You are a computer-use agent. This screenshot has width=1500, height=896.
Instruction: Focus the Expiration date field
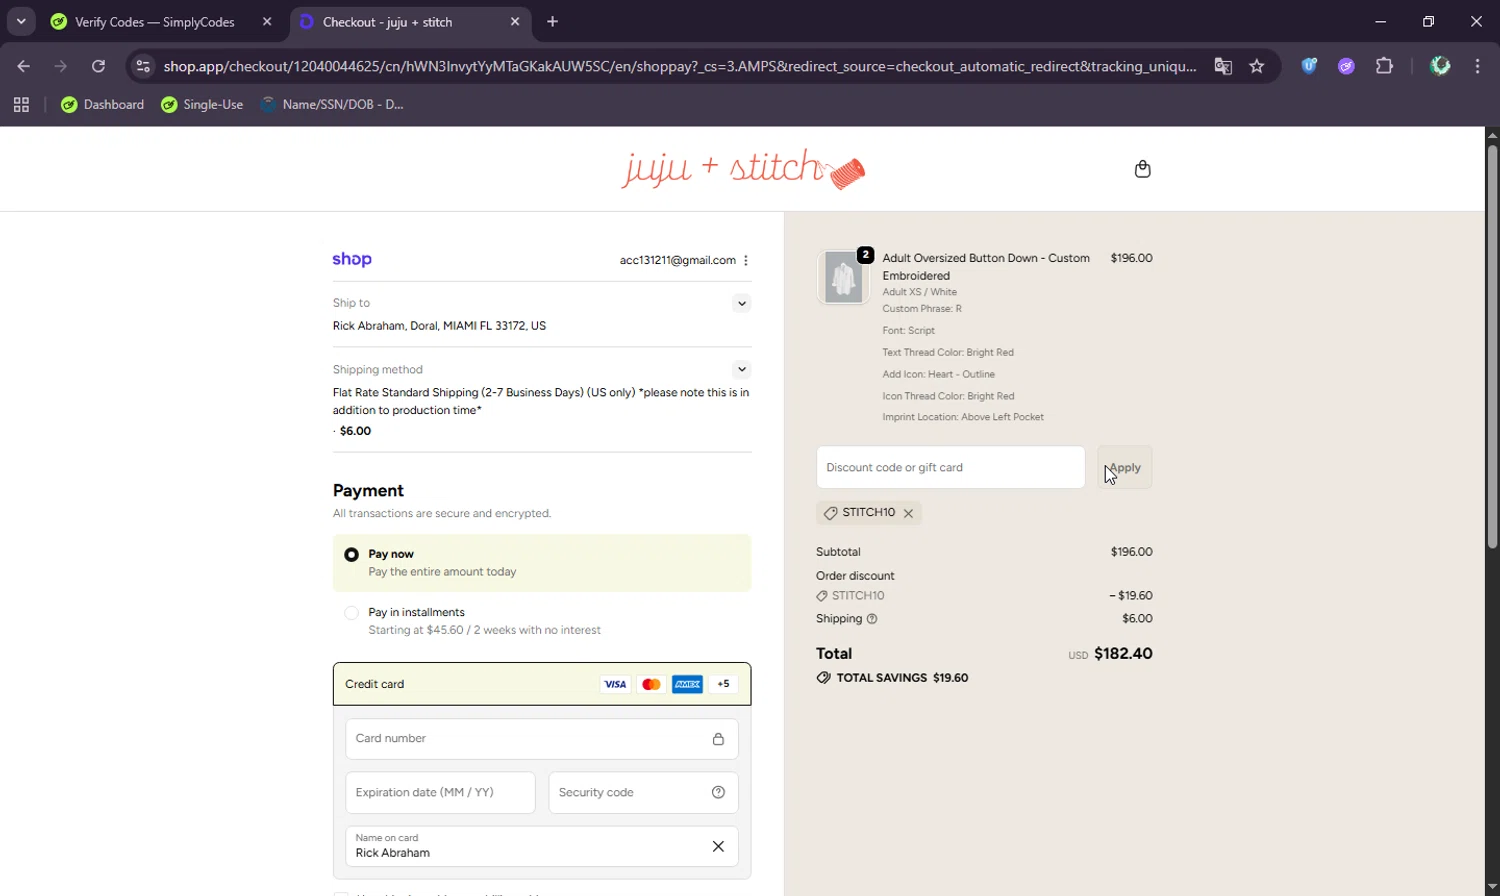(440, 792)
